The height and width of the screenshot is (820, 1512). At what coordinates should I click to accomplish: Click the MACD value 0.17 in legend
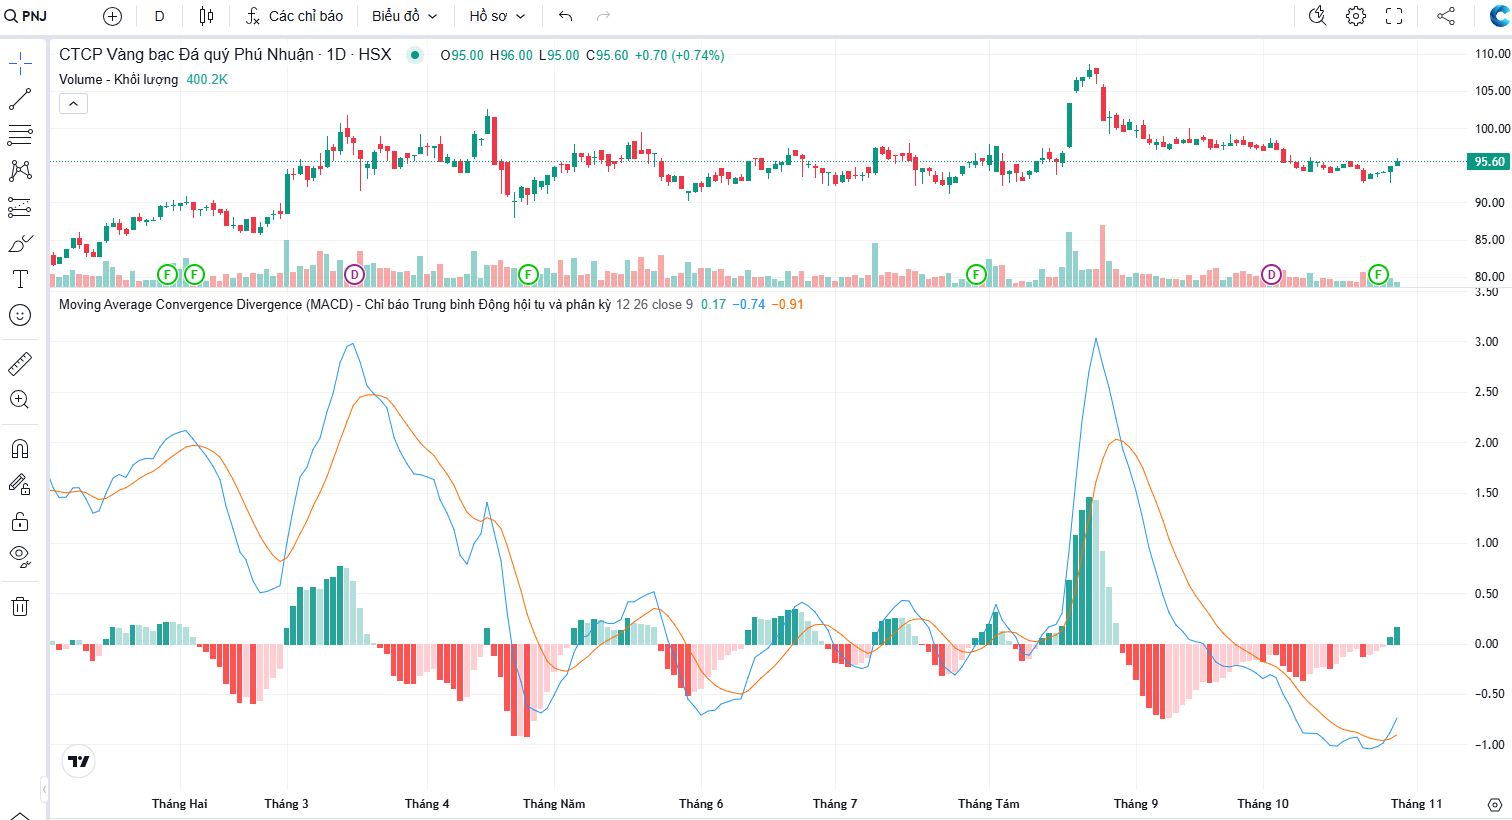pyautogui.click(x=713, y=304)
